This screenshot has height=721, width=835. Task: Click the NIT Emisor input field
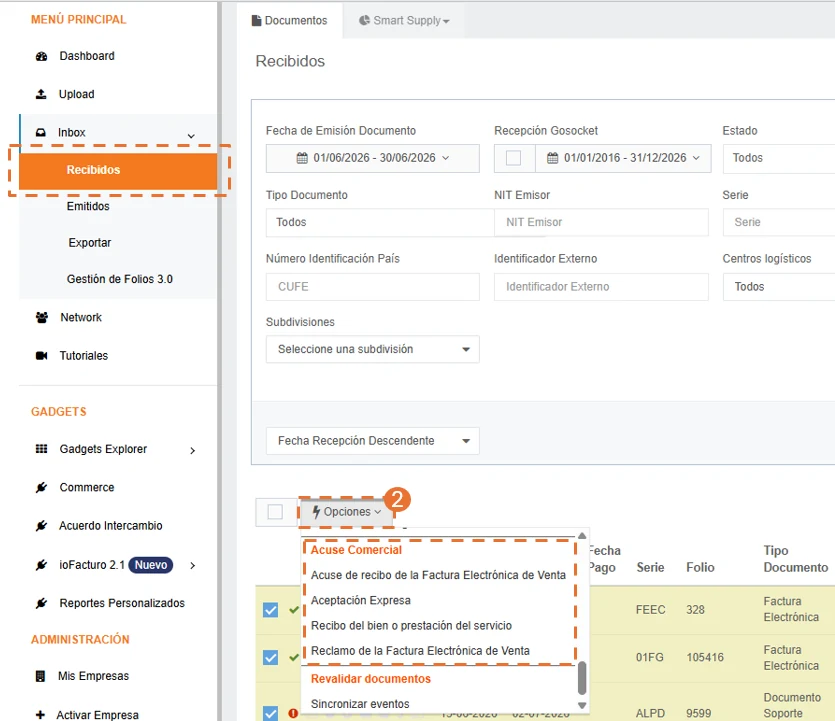coord(601,223)
